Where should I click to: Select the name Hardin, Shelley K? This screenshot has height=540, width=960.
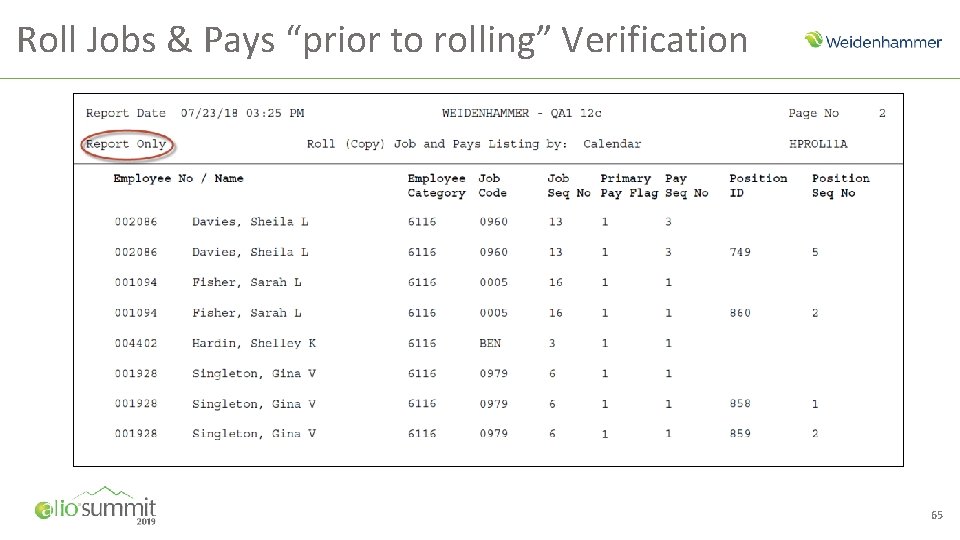click(x=254, y=343)
